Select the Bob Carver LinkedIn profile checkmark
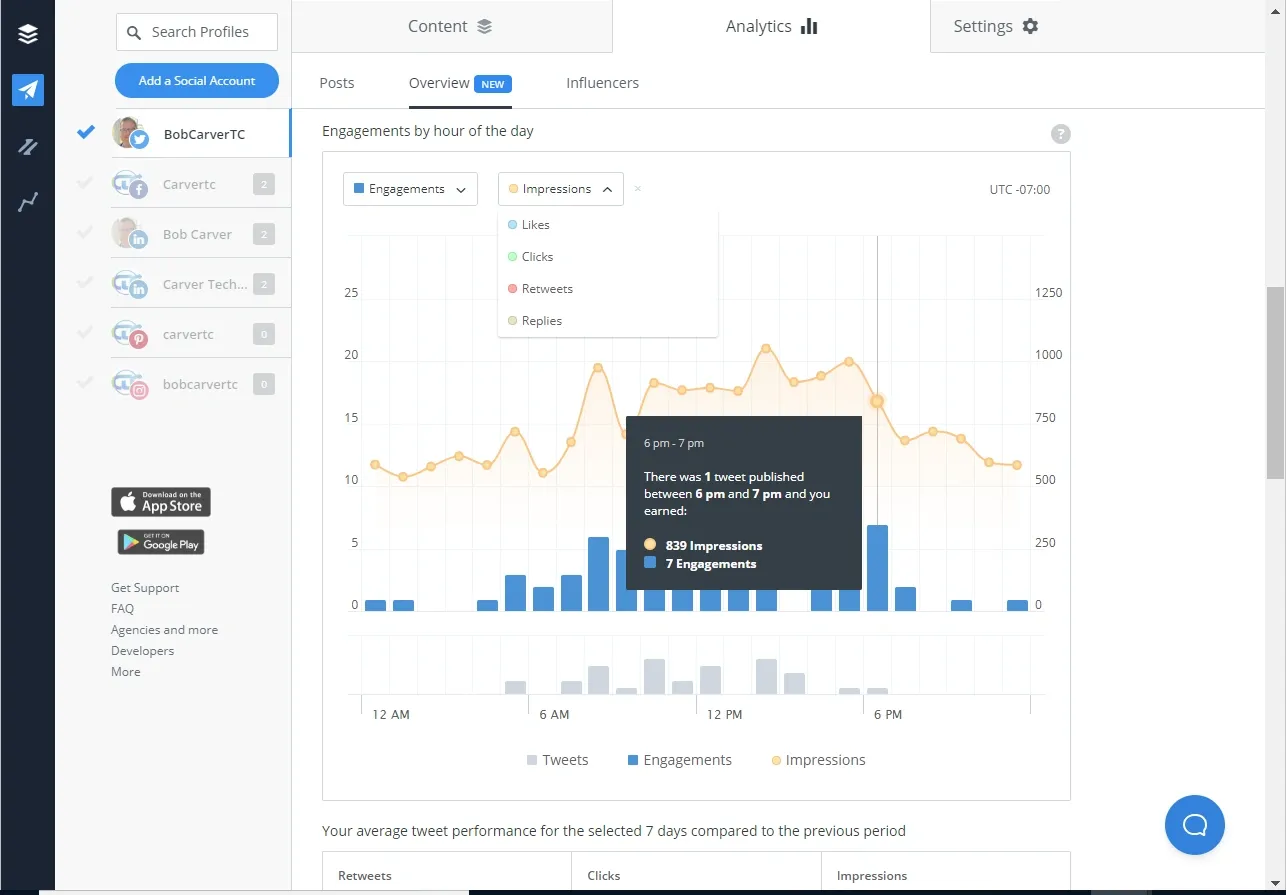The height and width of the screenshot is (895, 1286). 84,232
